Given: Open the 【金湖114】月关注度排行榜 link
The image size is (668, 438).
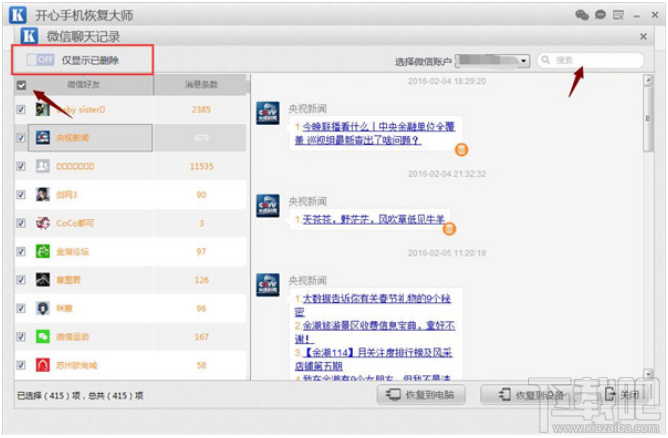Looking at the screenshot, I should click(x=374, y=359).
